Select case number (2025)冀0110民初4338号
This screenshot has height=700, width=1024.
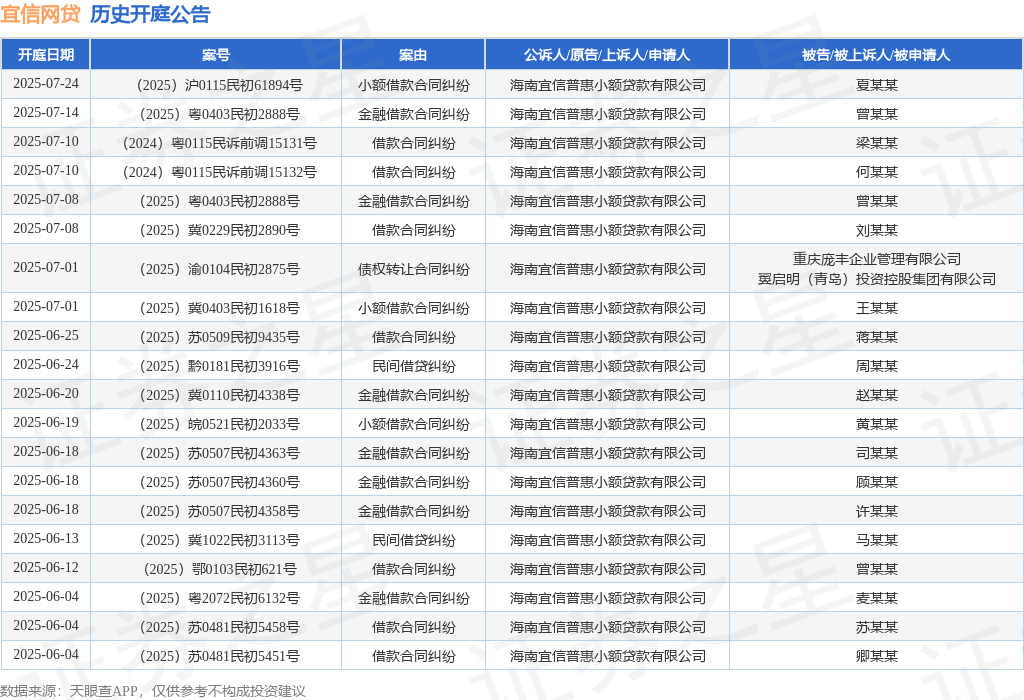click(x=219, y=395)
